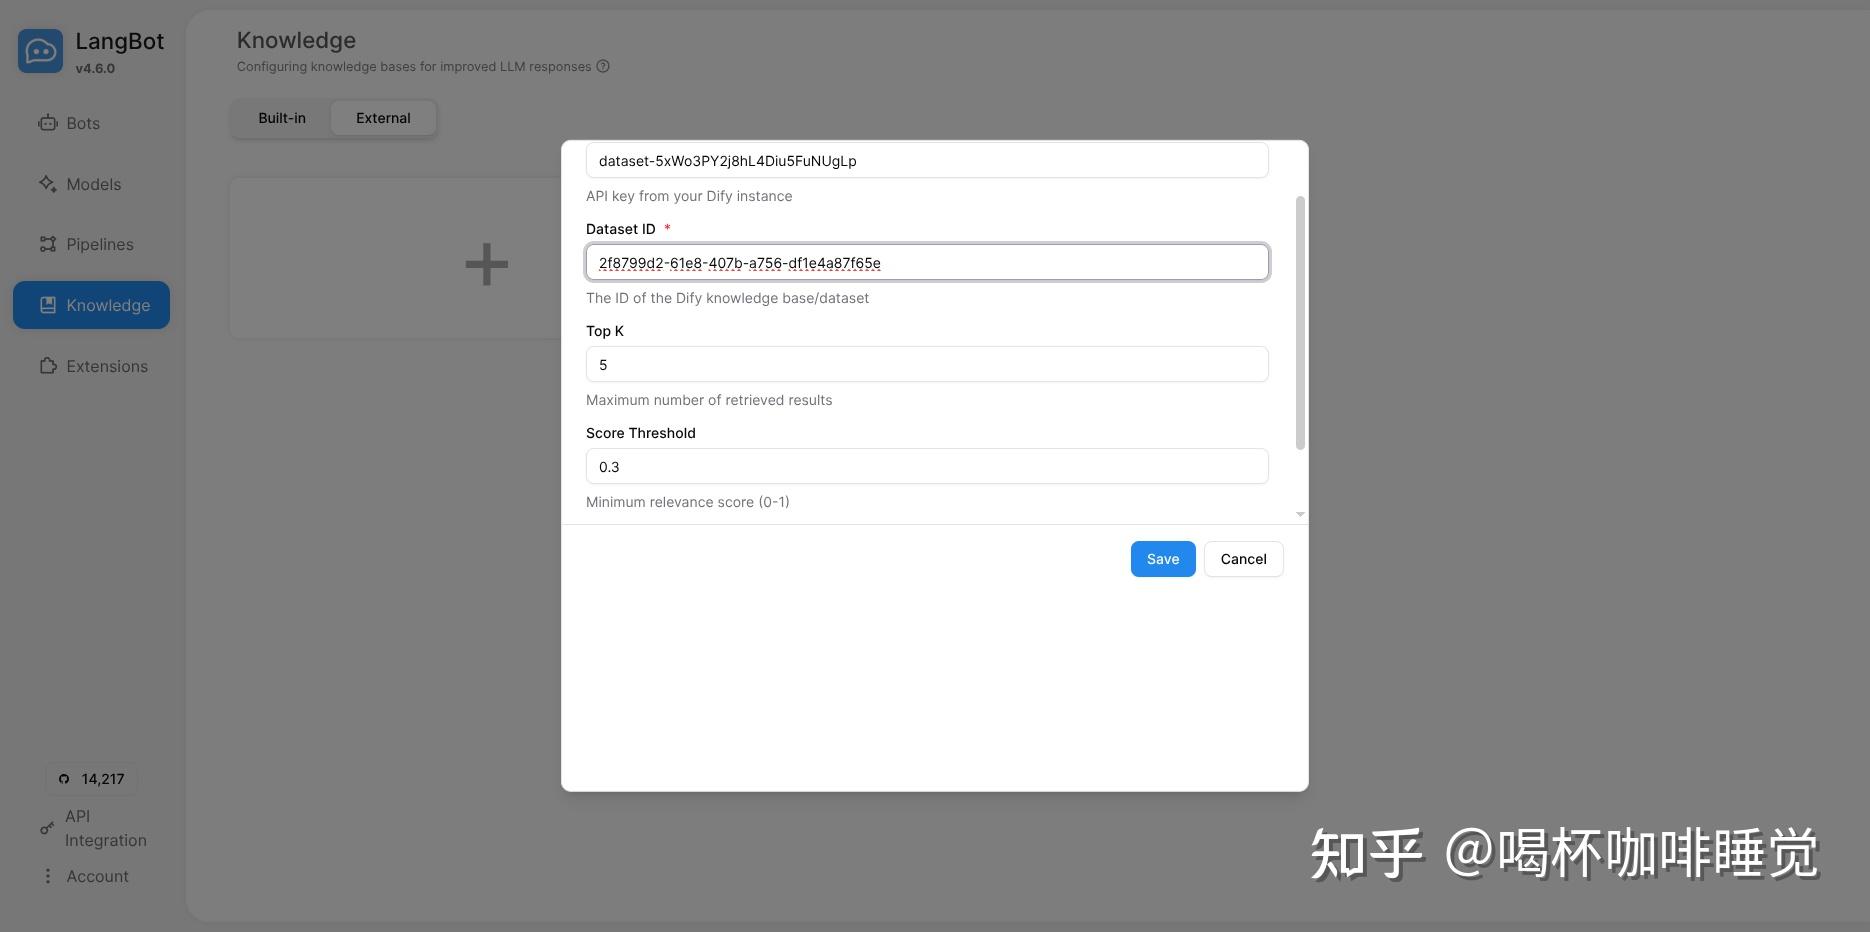The height and width of the screenshot is (932, 1870).
Task: Open the Bots section in sidebar
Action: (82, 122)
